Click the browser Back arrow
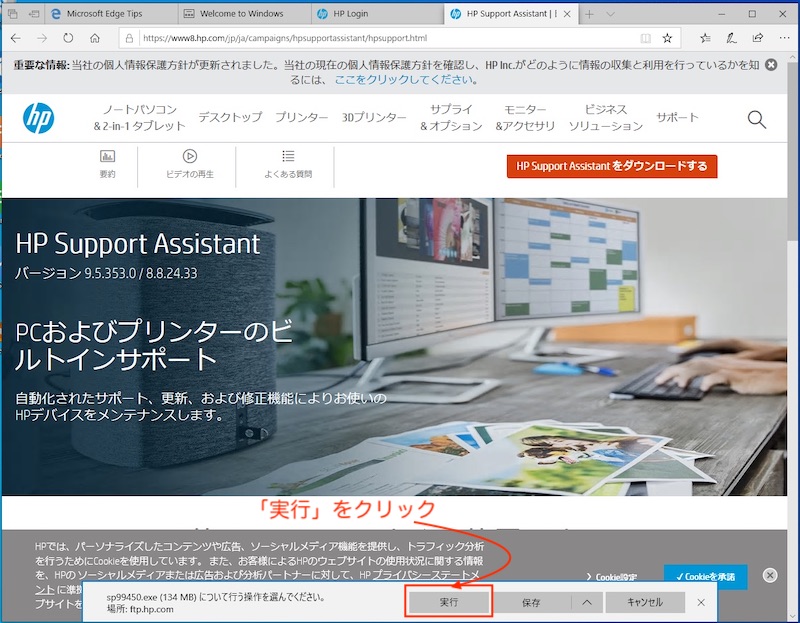This screenshot has height=623, width=800. click(15, 38)
